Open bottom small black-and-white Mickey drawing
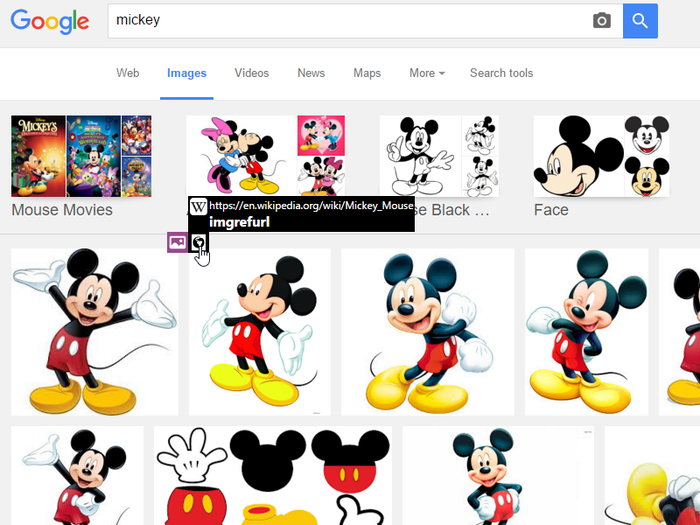Viewport: 700px width, 525px height. click(x=480, y=177)
